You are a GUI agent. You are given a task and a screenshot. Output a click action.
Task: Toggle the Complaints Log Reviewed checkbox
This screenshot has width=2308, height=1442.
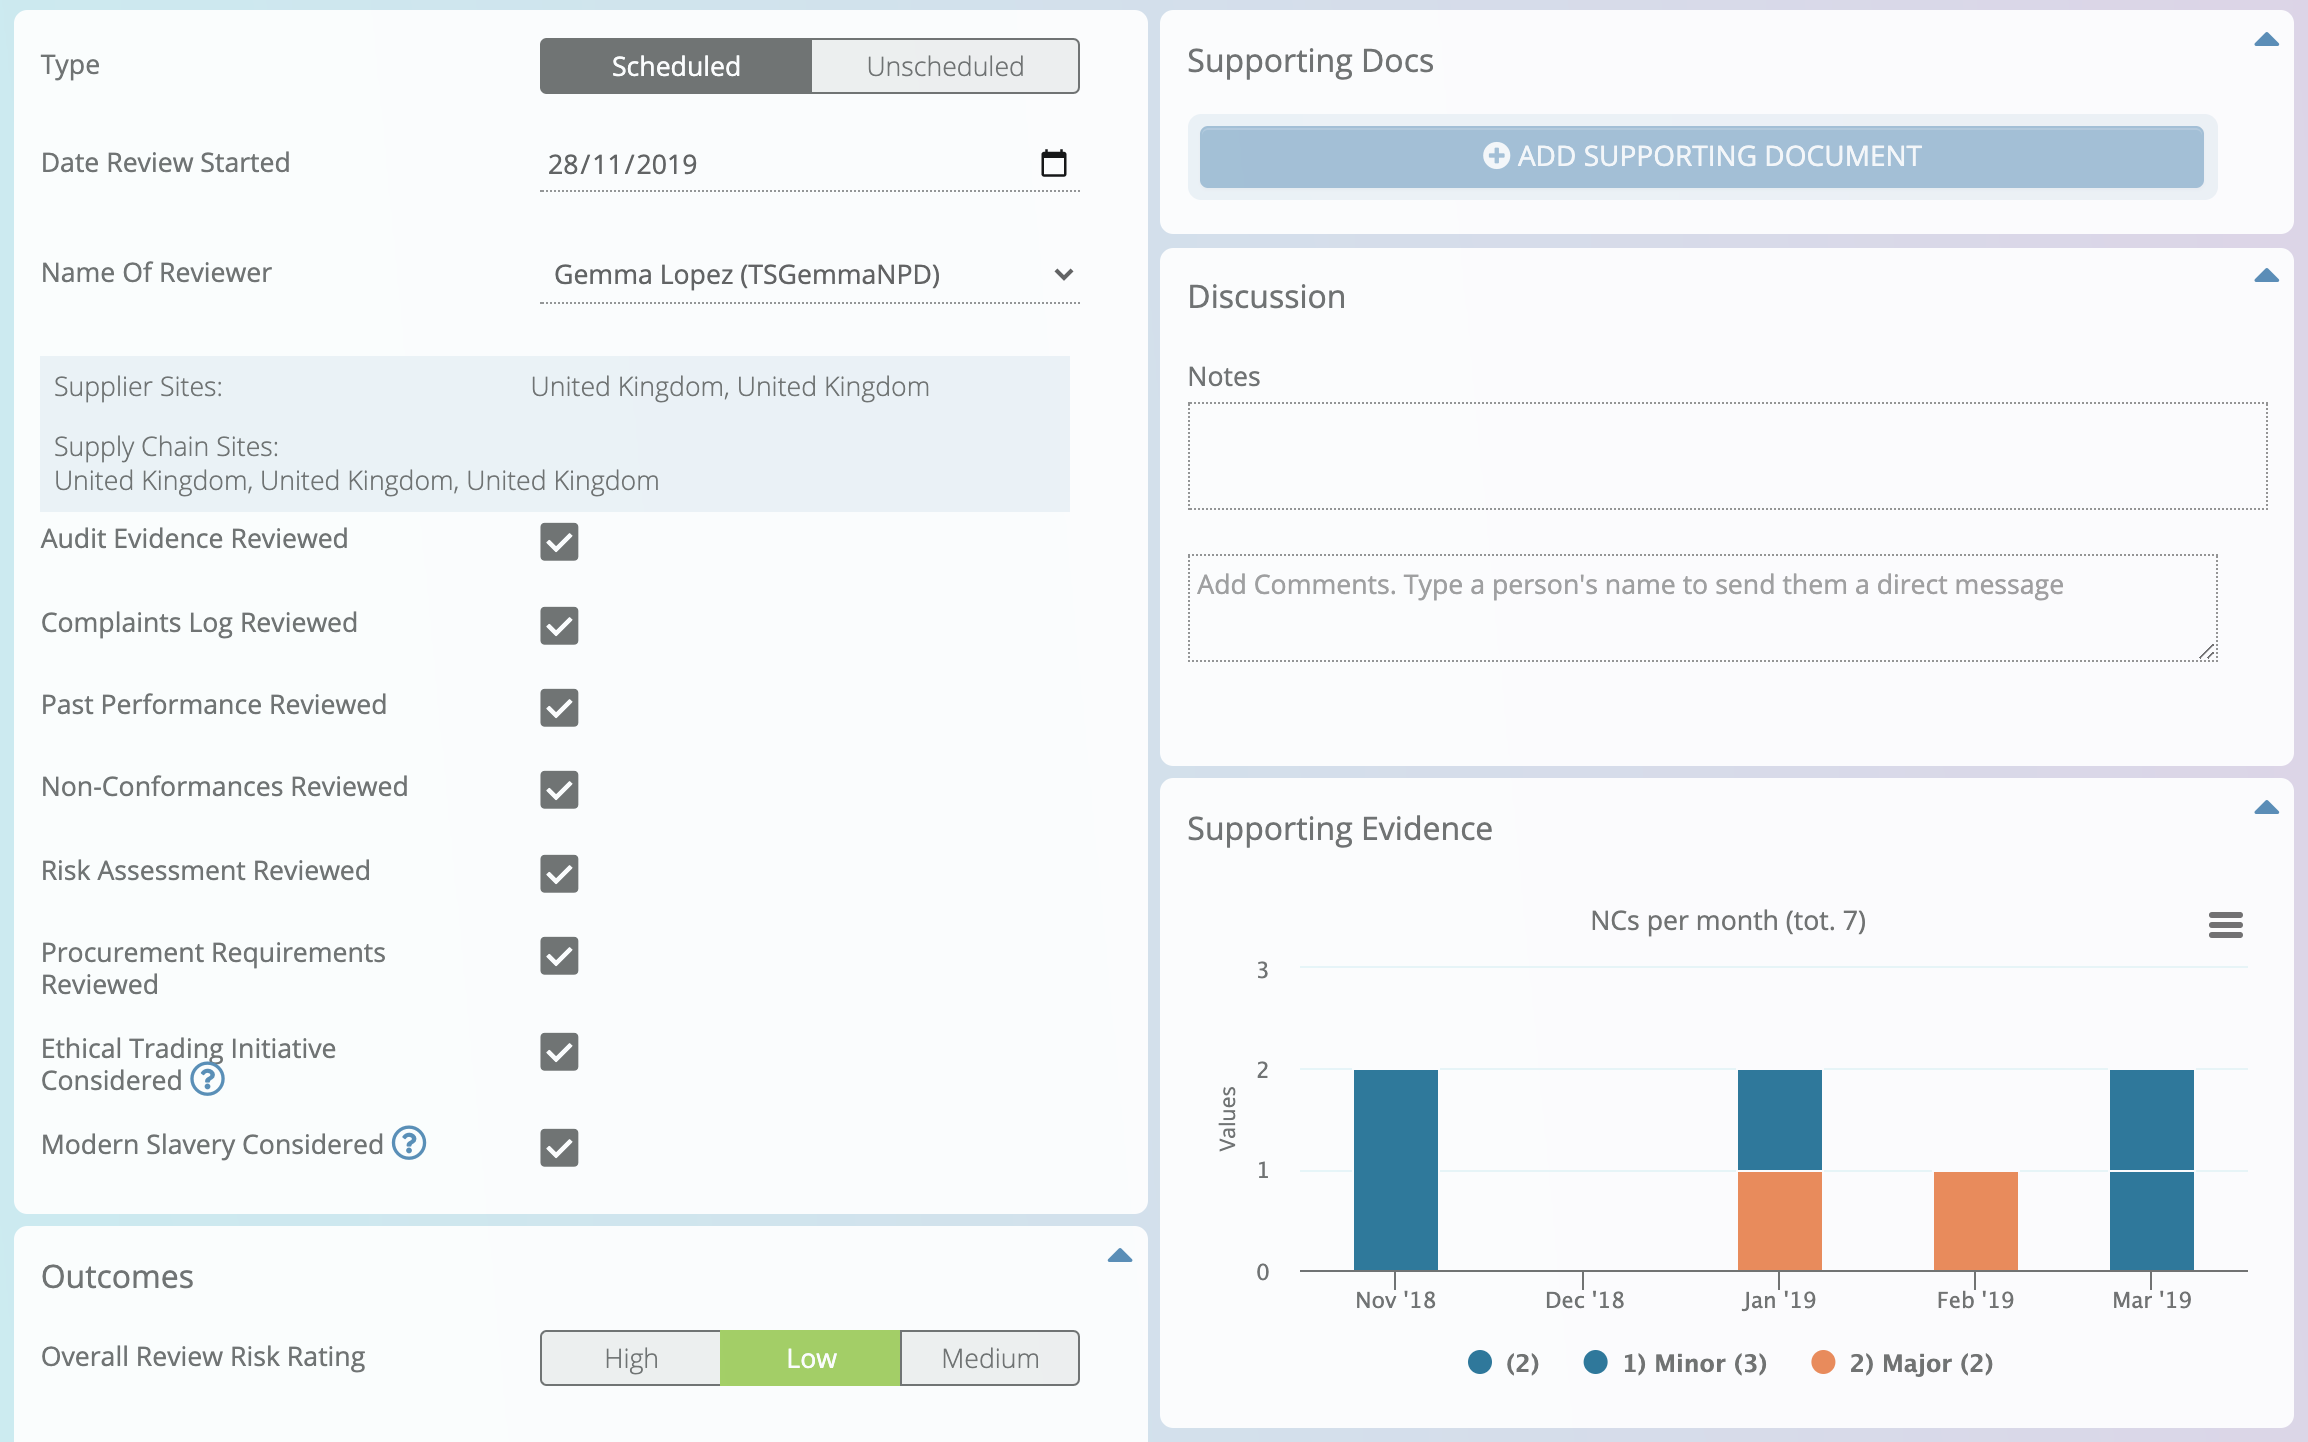560,625
